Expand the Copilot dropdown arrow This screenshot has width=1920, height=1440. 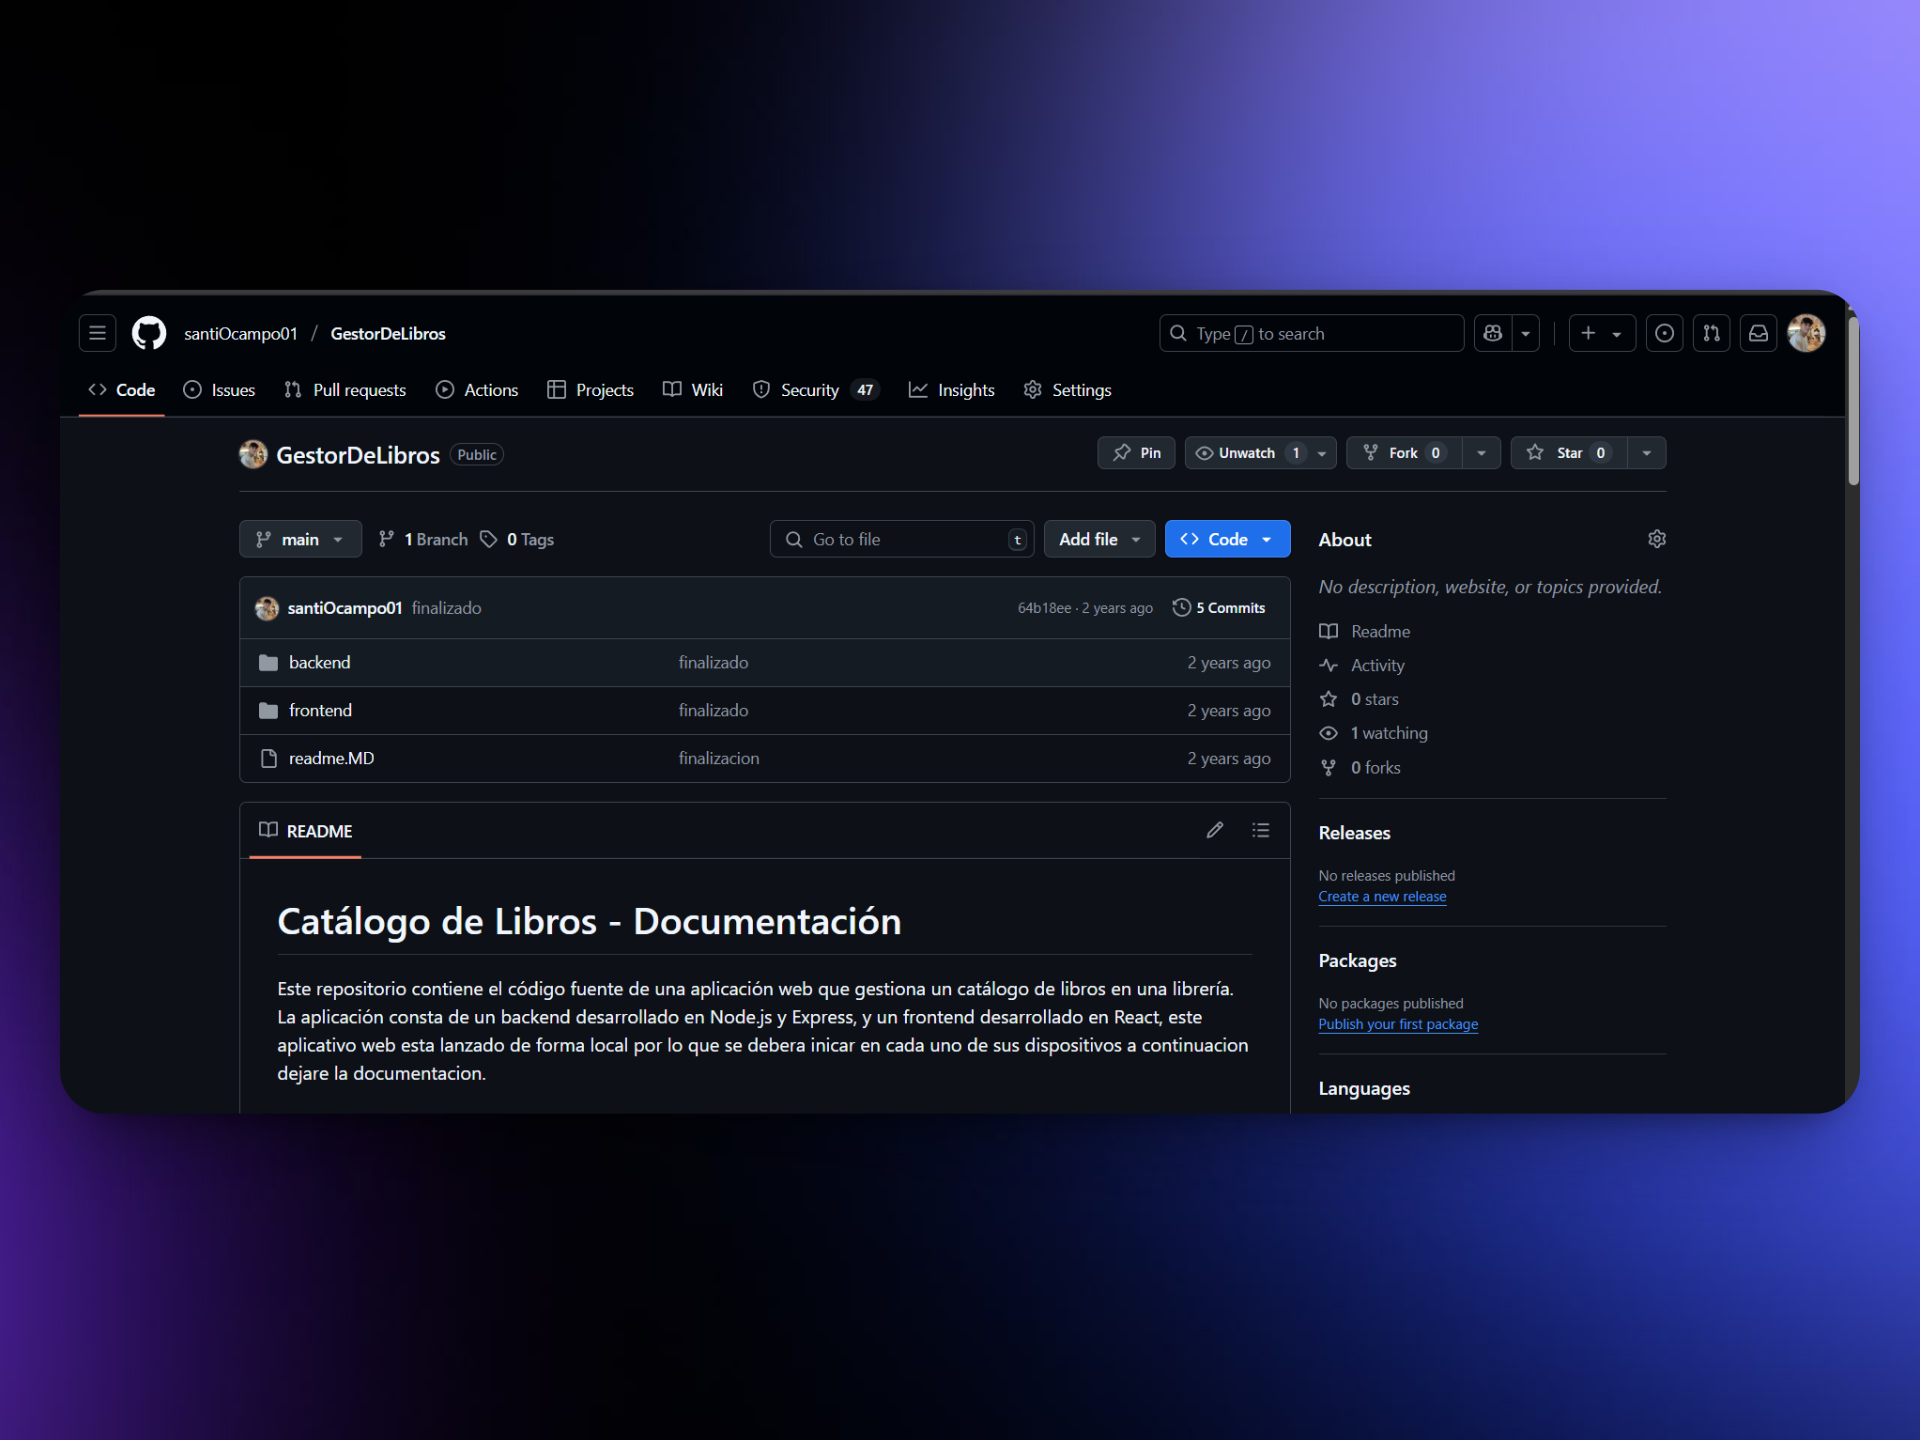coord(1526,333)
